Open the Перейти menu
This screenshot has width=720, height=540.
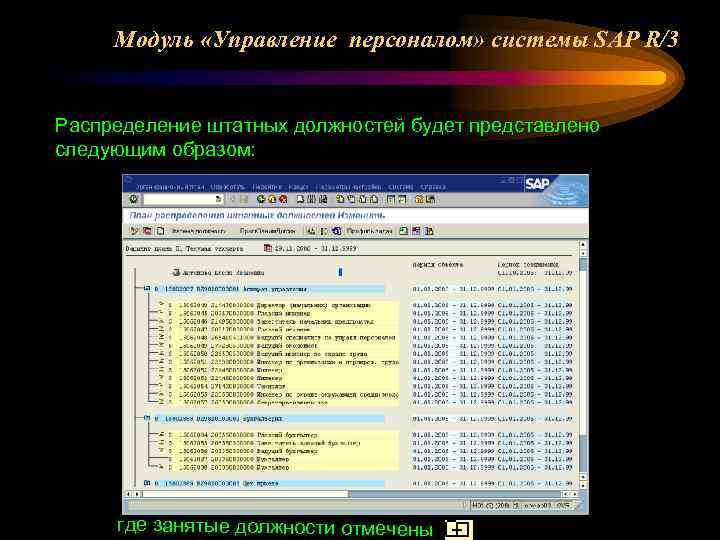click(267, 187)
